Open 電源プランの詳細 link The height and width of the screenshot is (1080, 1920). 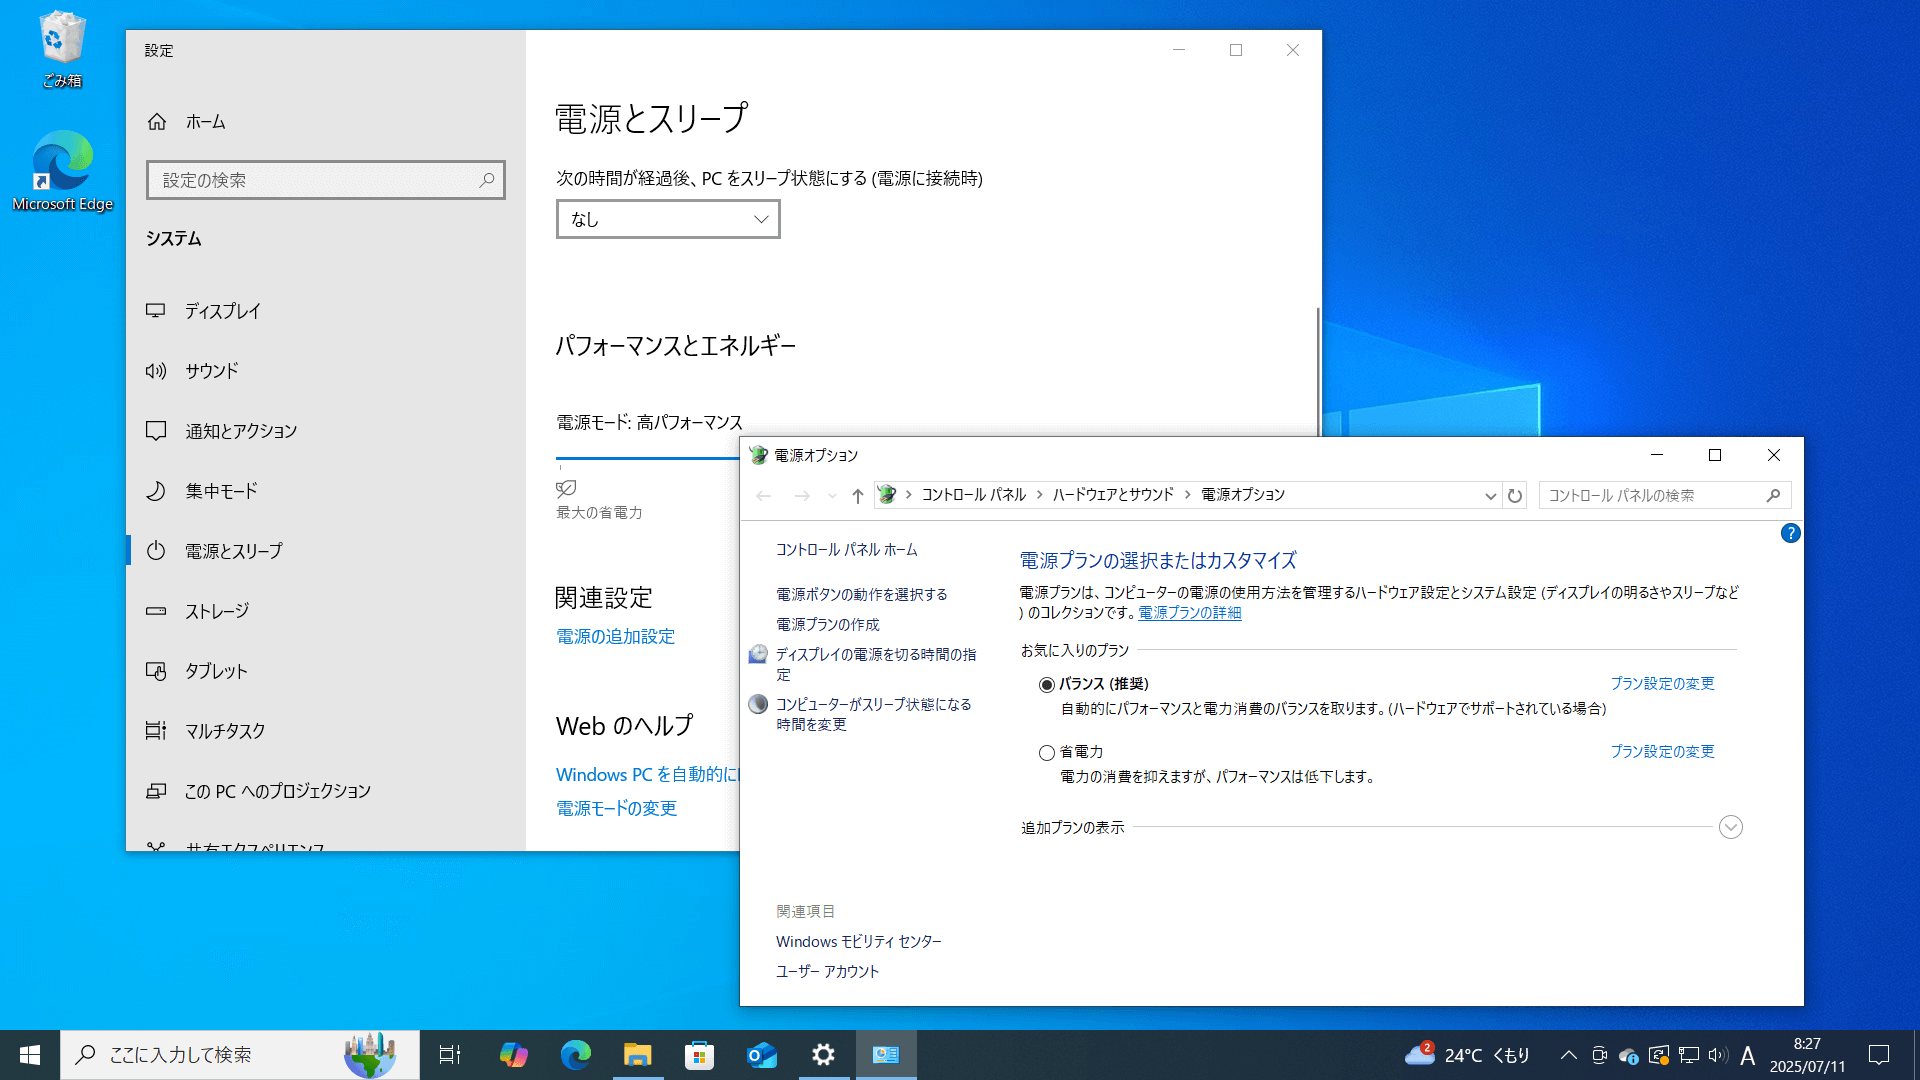pyautogui.click(x=1189, y=613)
